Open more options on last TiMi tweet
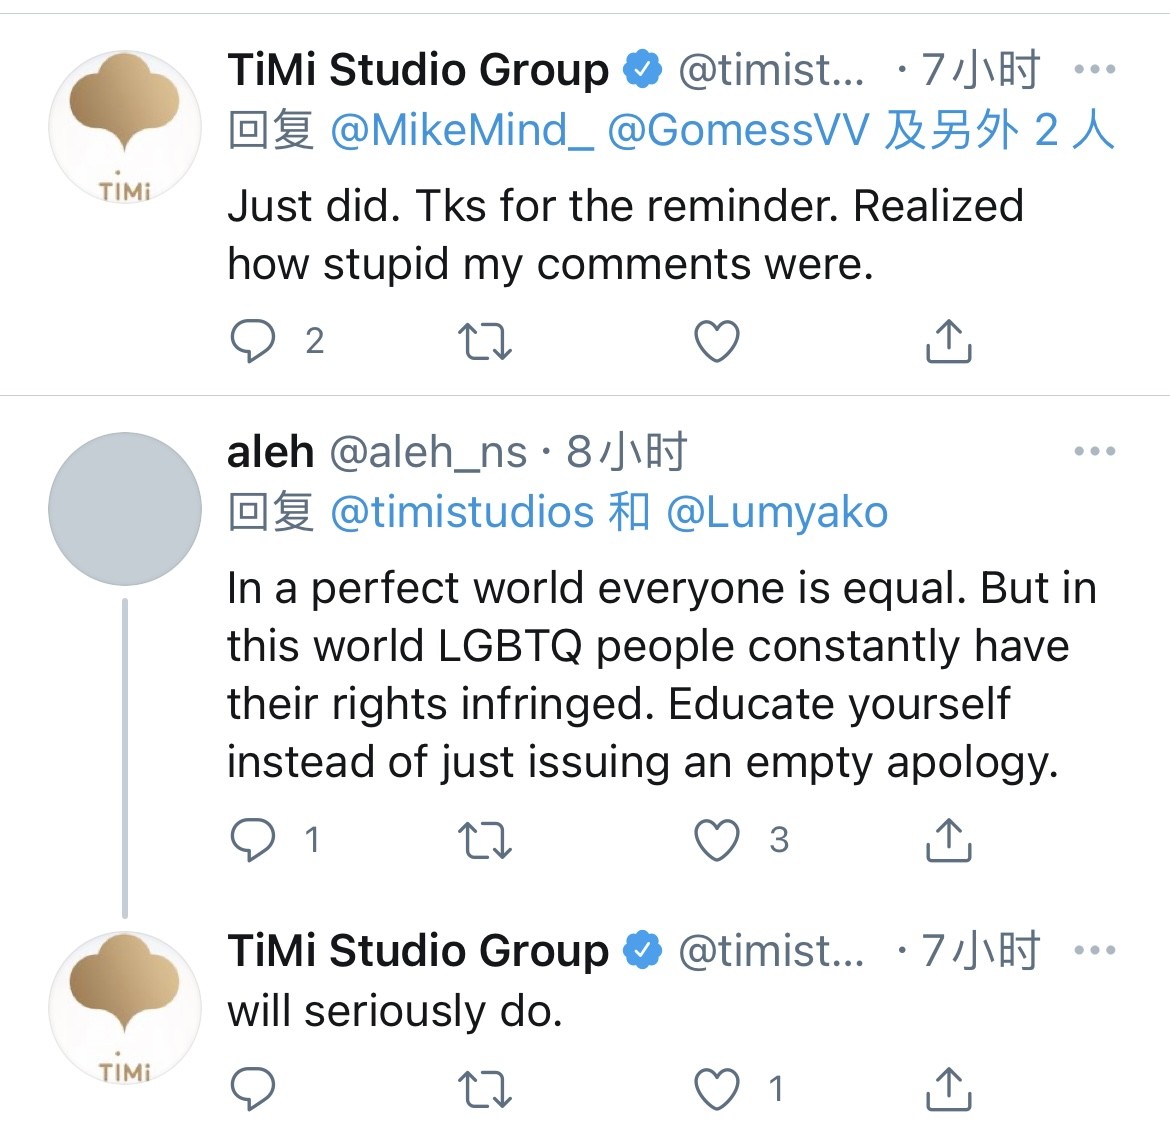The height and width of the screenshot is (1136, 1170). pos(1094,950)
